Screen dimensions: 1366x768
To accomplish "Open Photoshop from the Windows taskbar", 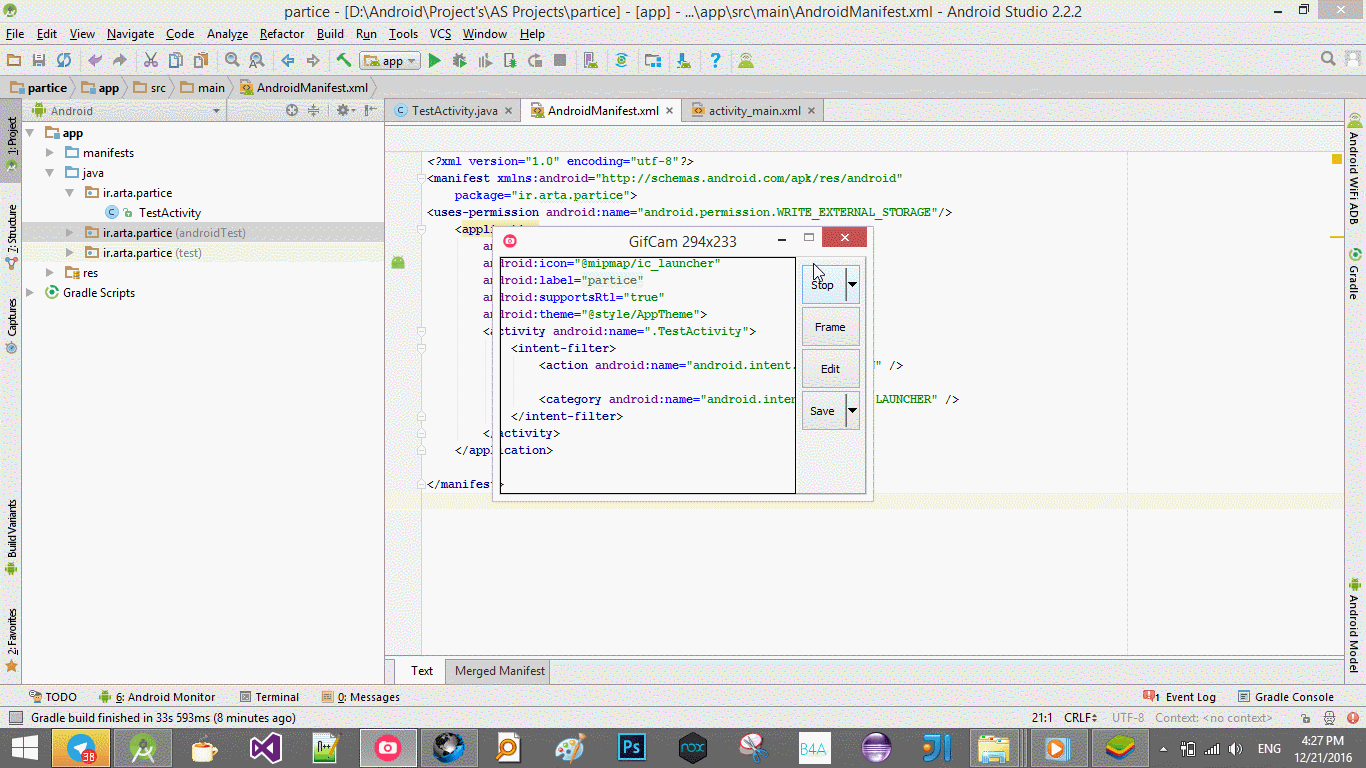I will click(x=631, y=748).
